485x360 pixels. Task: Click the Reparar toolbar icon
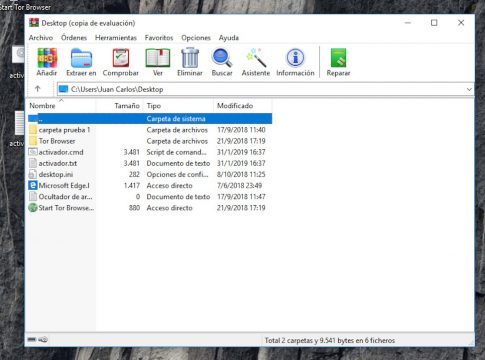click(338, 58)
